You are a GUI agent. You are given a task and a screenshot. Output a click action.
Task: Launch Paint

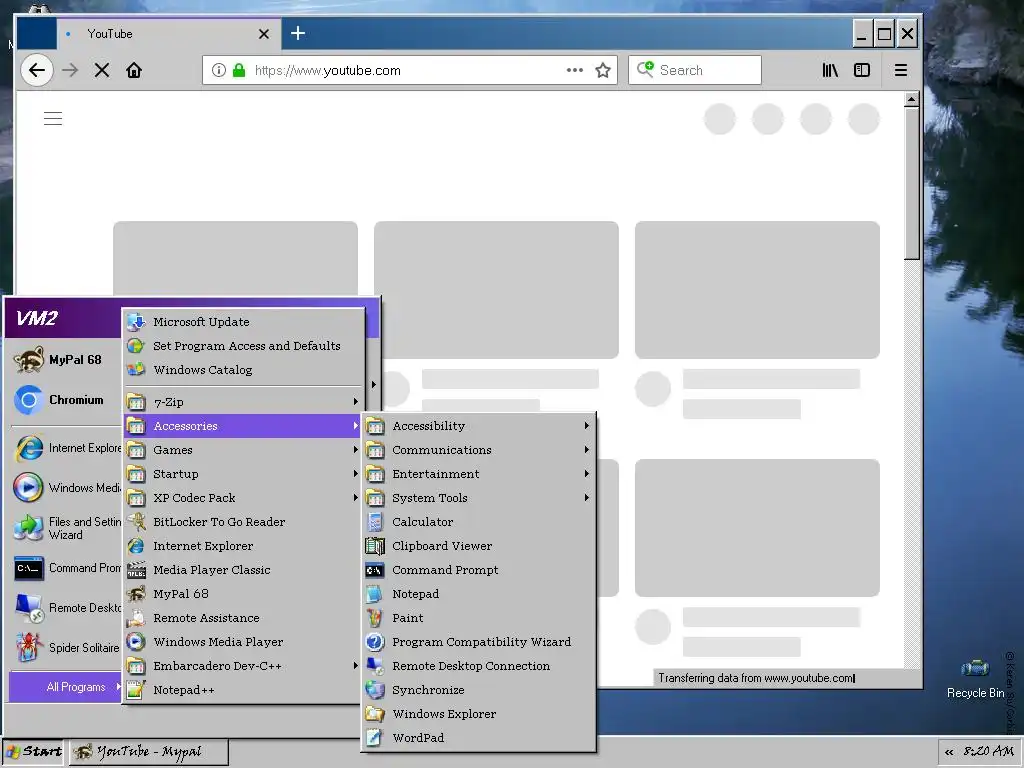[x=479, y=618]
